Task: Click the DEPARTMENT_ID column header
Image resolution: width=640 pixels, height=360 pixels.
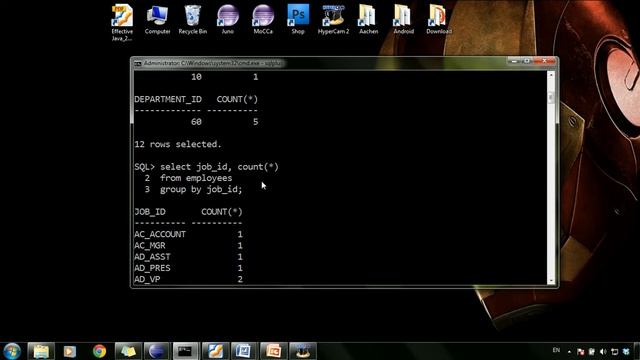Action: click(x=168, y=99)
